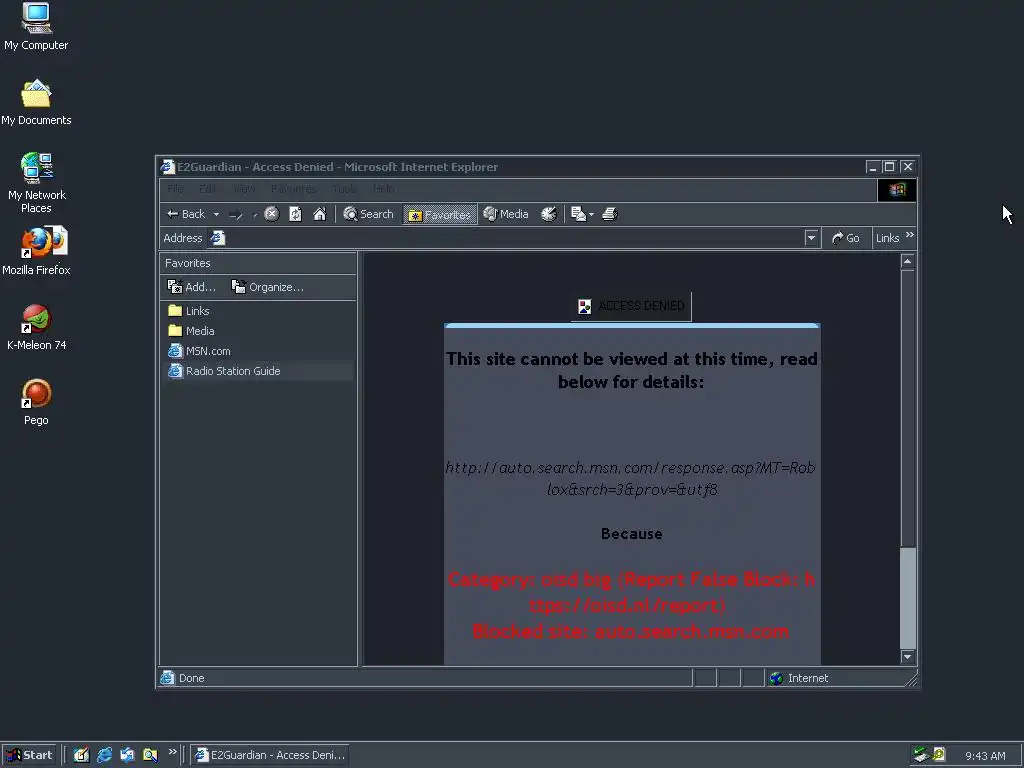1024x768 pixels.
Task: Expand the Mail button dropdown arrow
Action: click(x=592, y=214)
